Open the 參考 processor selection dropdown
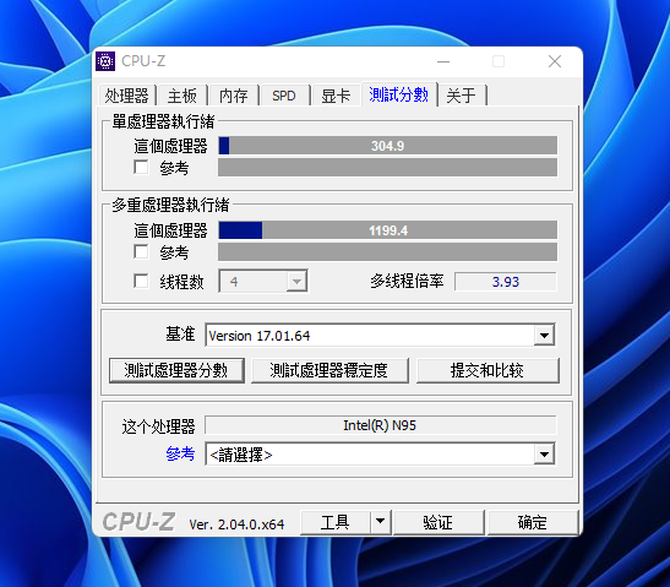This screenshot has width=670, height=587. coord(544,455)
